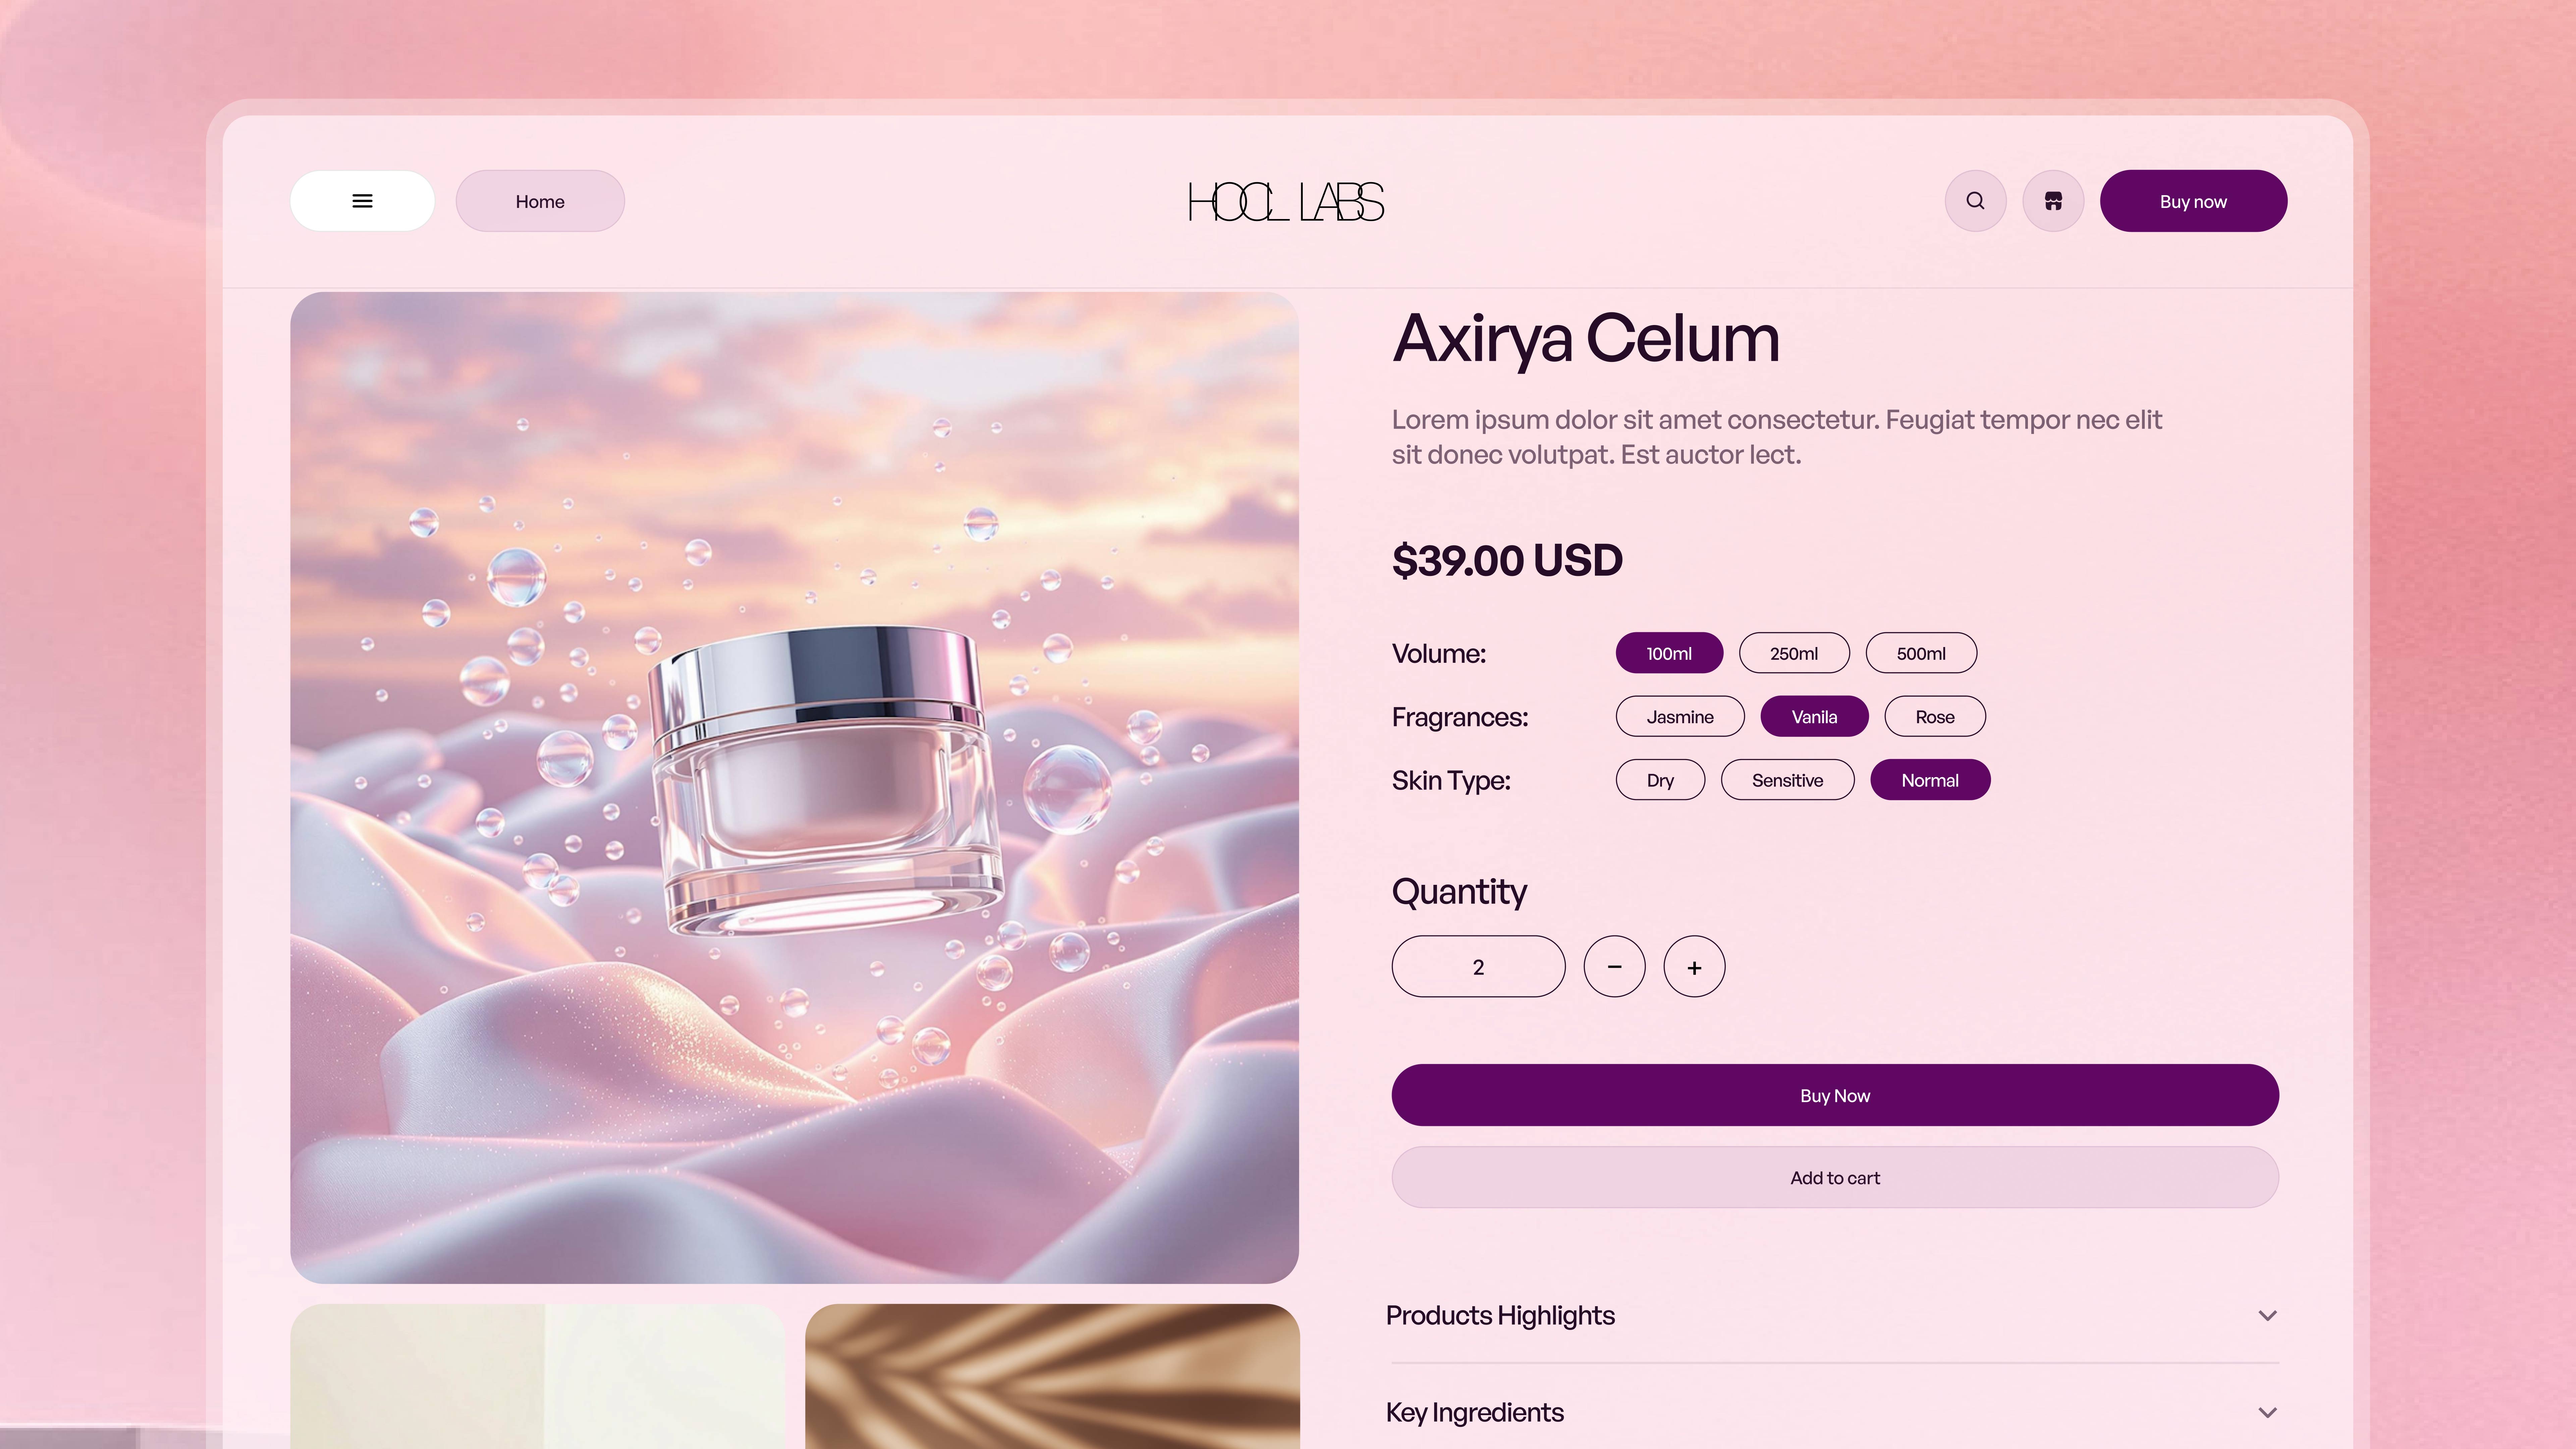Add product to cart

coord(1835,1178)
